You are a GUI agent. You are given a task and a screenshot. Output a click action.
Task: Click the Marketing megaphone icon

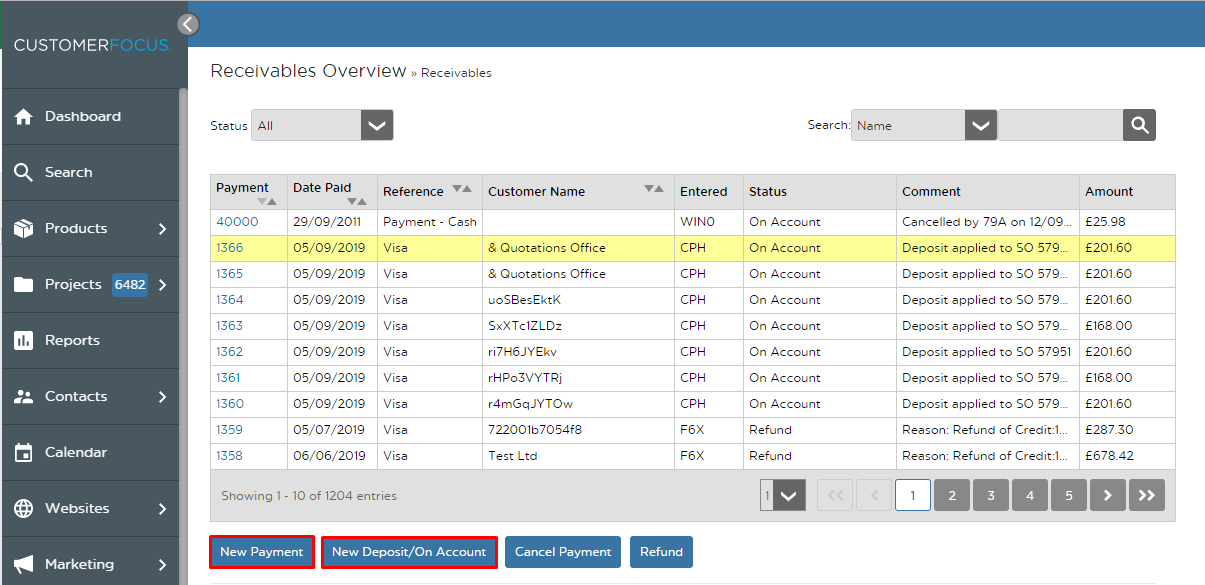point(24,564)
